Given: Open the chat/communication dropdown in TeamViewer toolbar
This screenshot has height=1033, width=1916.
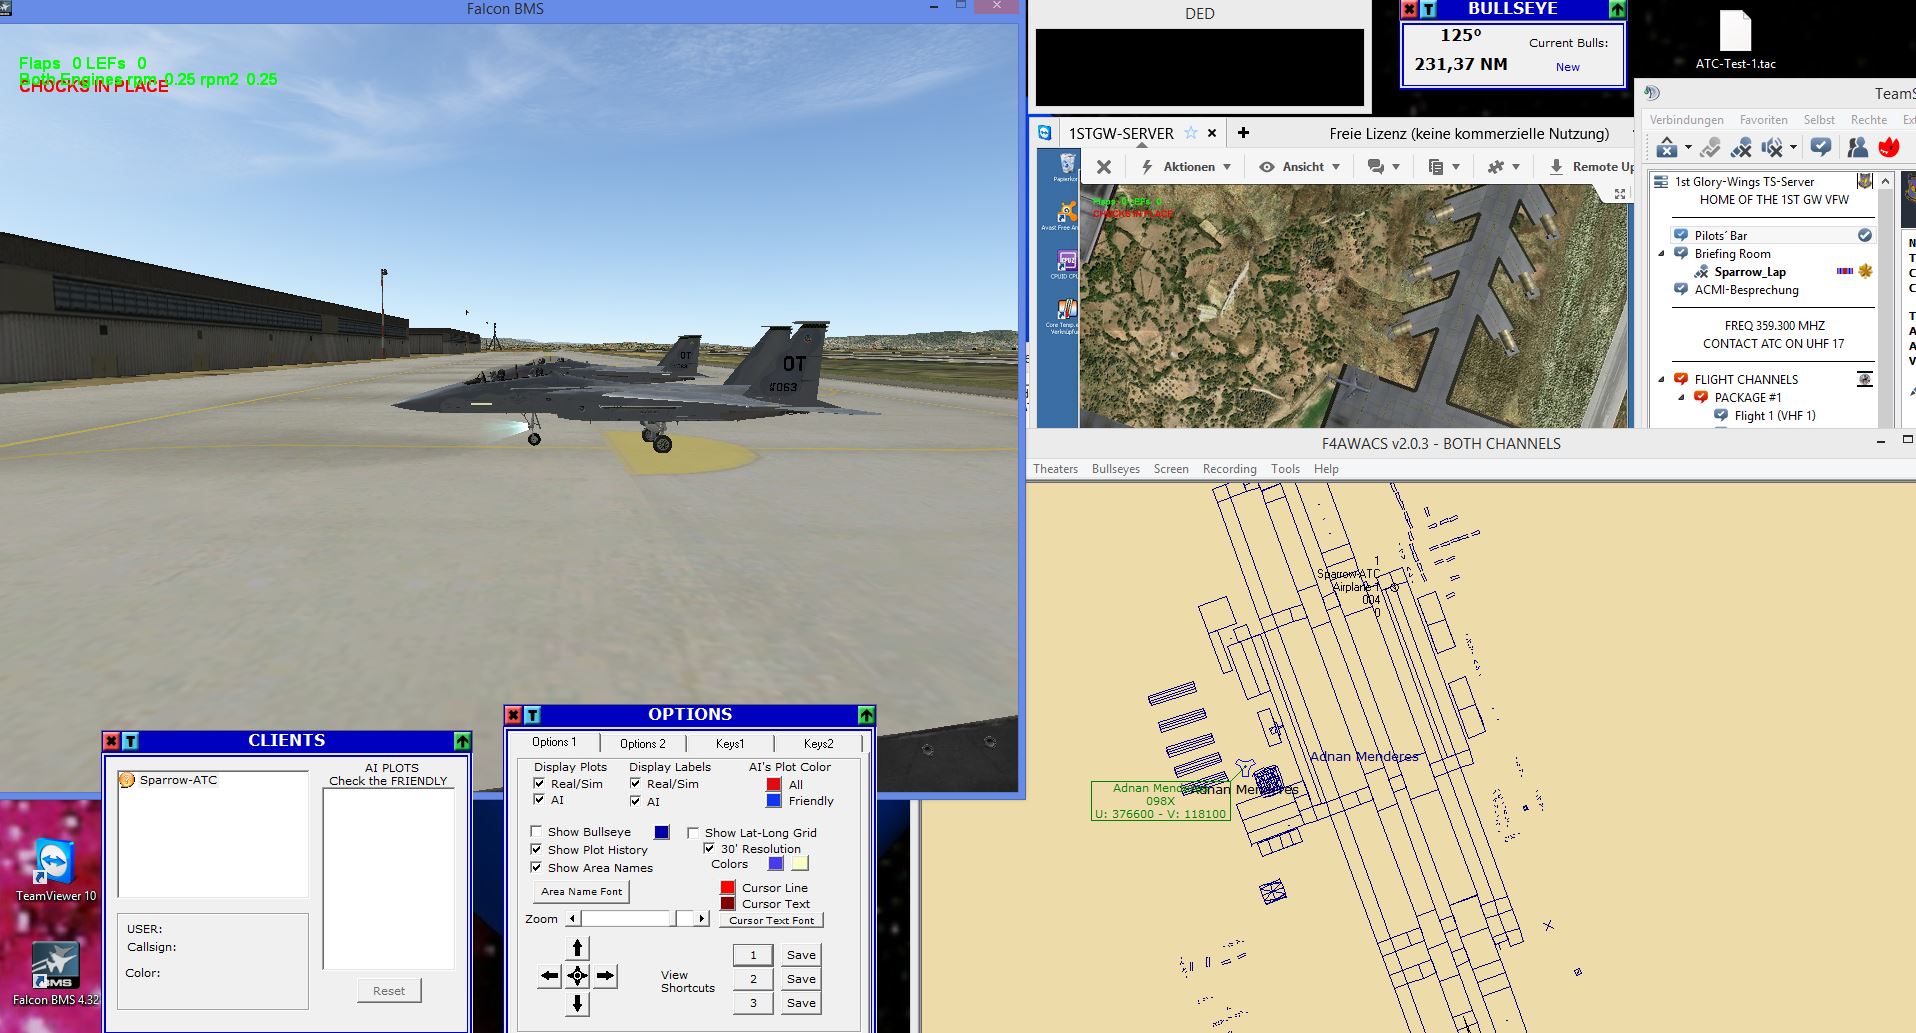Looking at the screenshot, I should coord(1383,167).
